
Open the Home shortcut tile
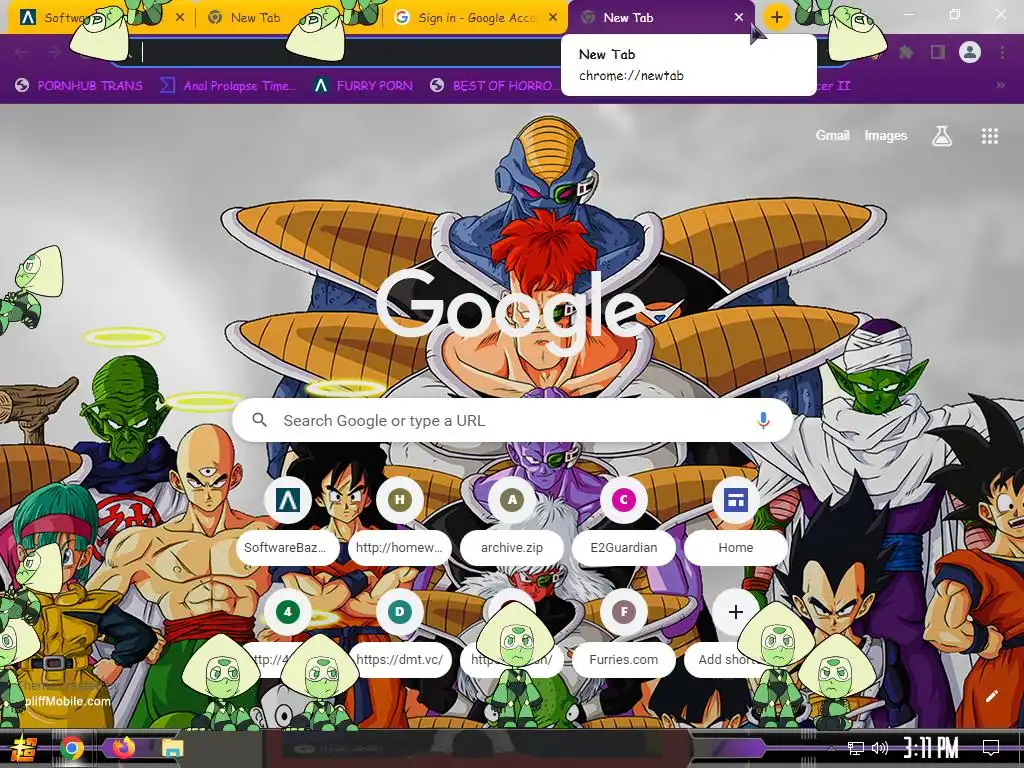click(735, 522)
